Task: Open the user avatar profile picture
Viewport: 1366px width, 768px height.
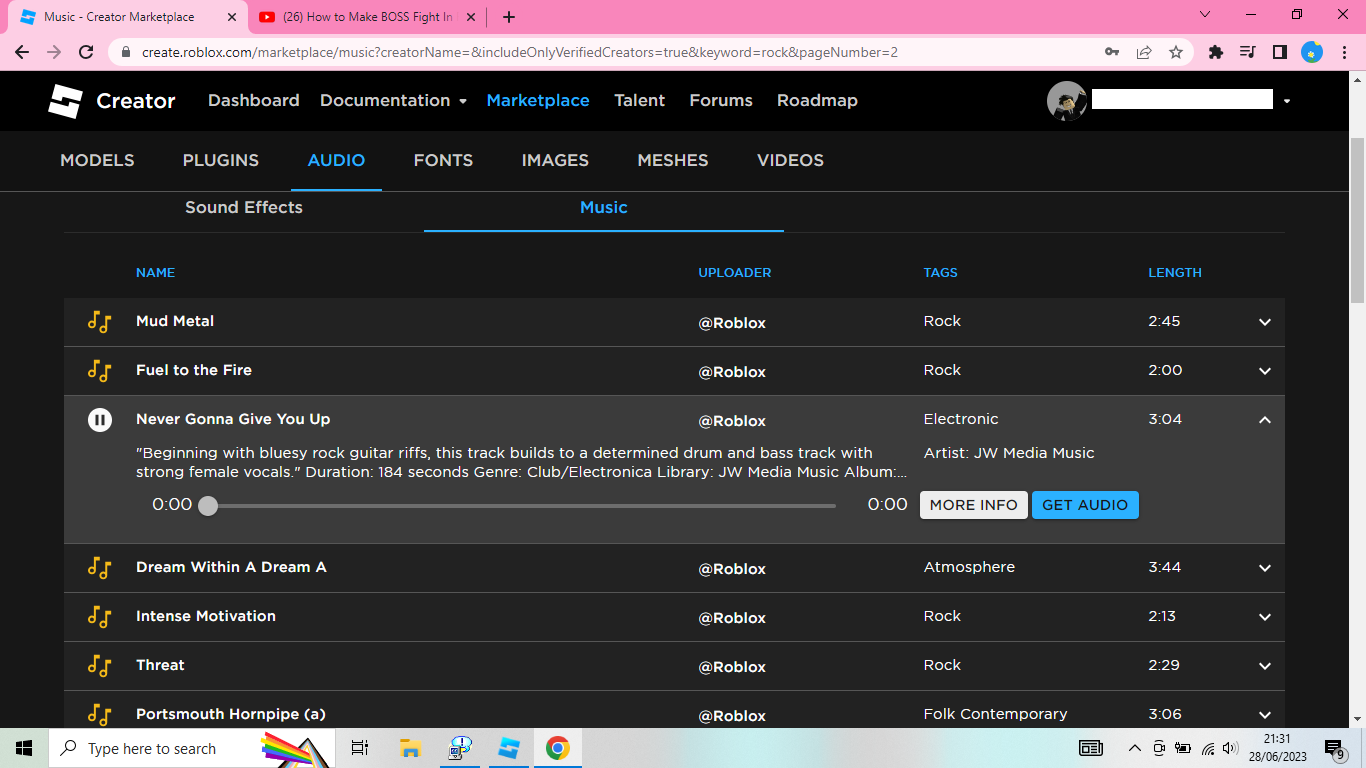Action: point(1067,101)
